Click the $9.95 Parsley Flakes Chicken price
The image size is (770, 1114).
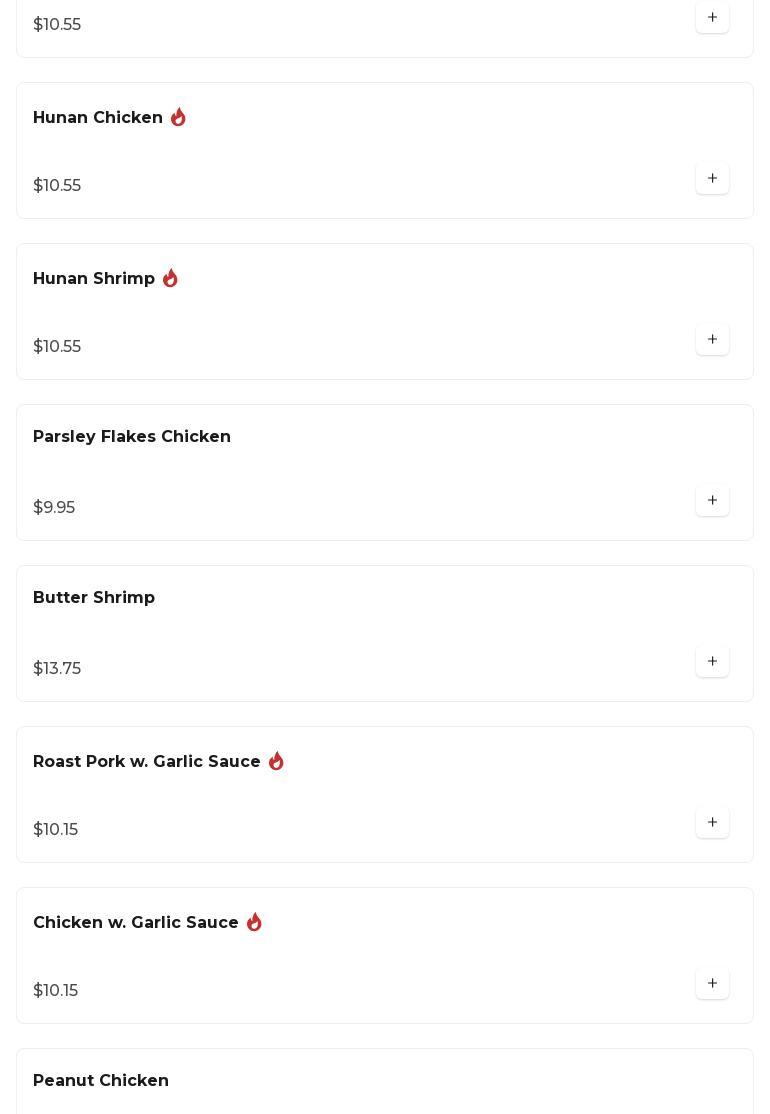pyautogui.click(x=54, y=507)
